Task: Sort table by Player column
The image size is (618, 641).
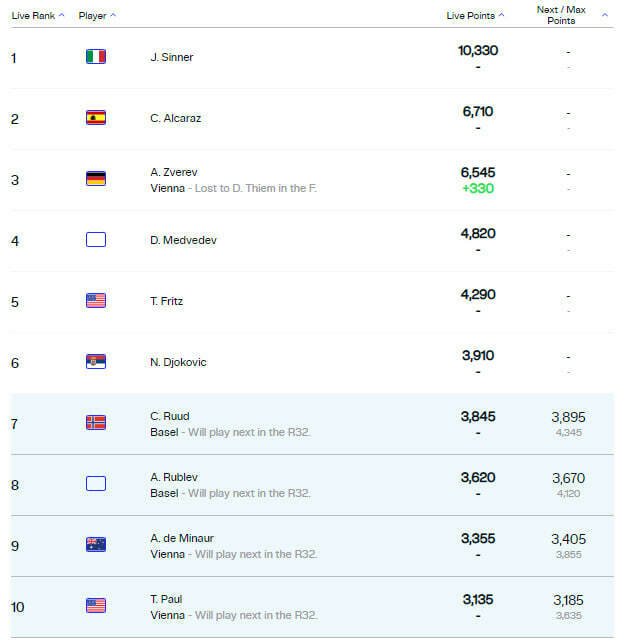Action: 97,16
